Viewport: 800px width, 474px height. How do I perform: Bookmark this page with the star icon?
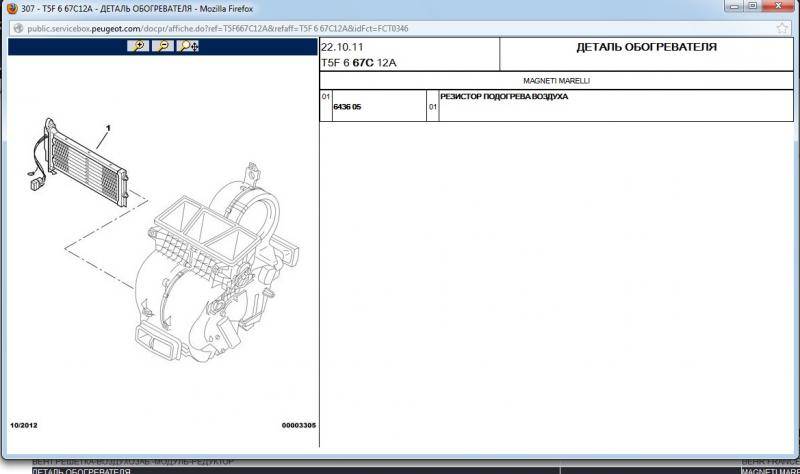point(781,28)
